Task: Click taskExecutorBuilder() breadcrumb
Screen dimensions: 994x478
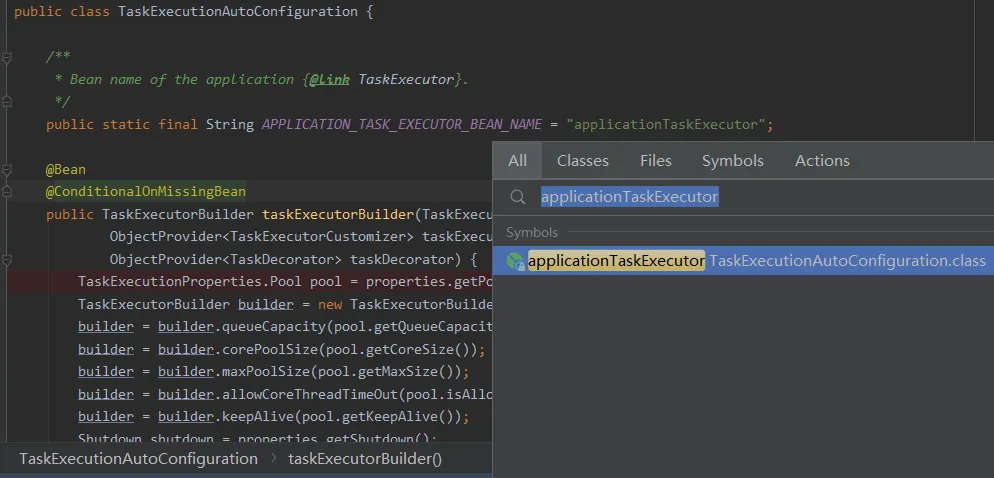Action: tap(365, 459)
